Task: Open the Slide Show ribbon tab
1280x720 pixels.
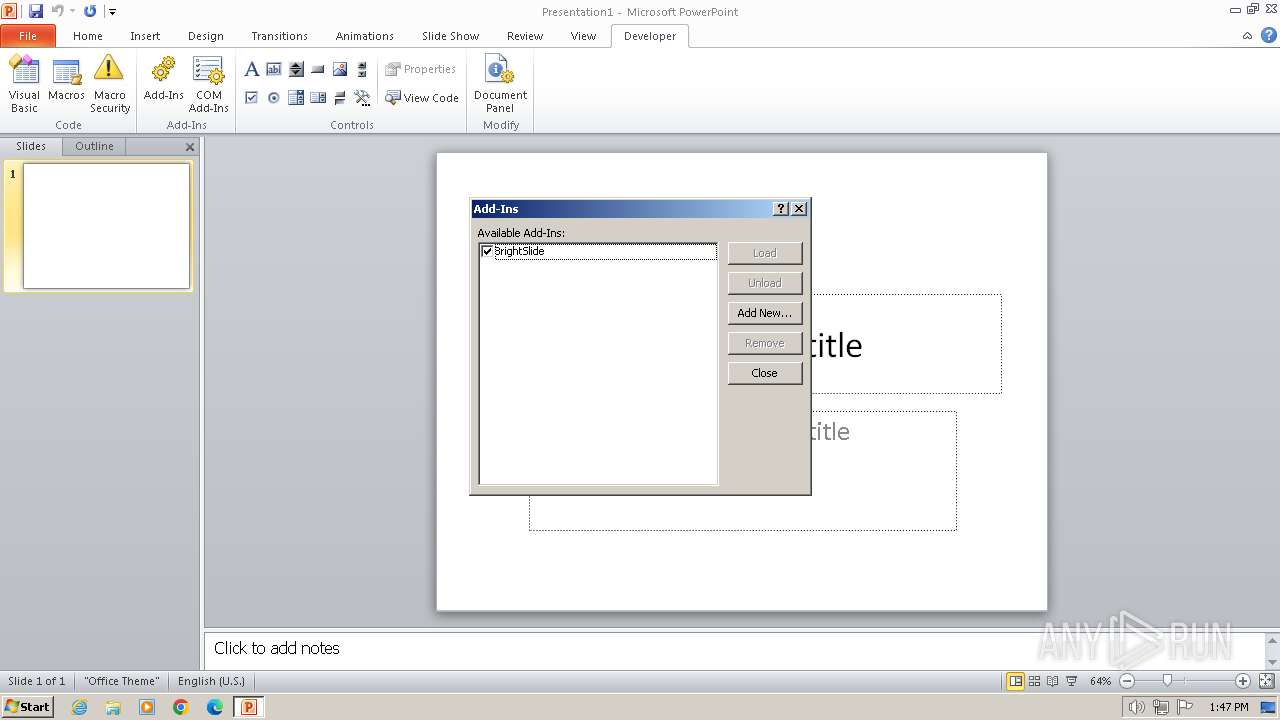Action: tap(451, 36)
